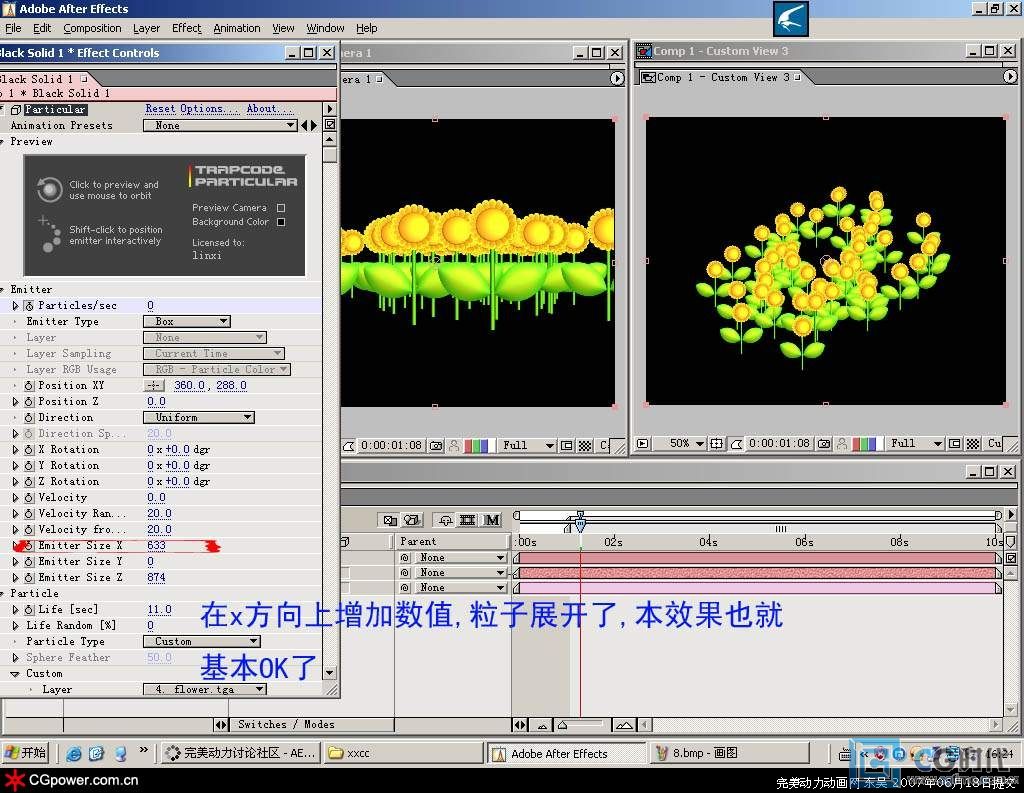Click the Options... link for Particular
1024x793 pixels.
click(x=209, y=108)
